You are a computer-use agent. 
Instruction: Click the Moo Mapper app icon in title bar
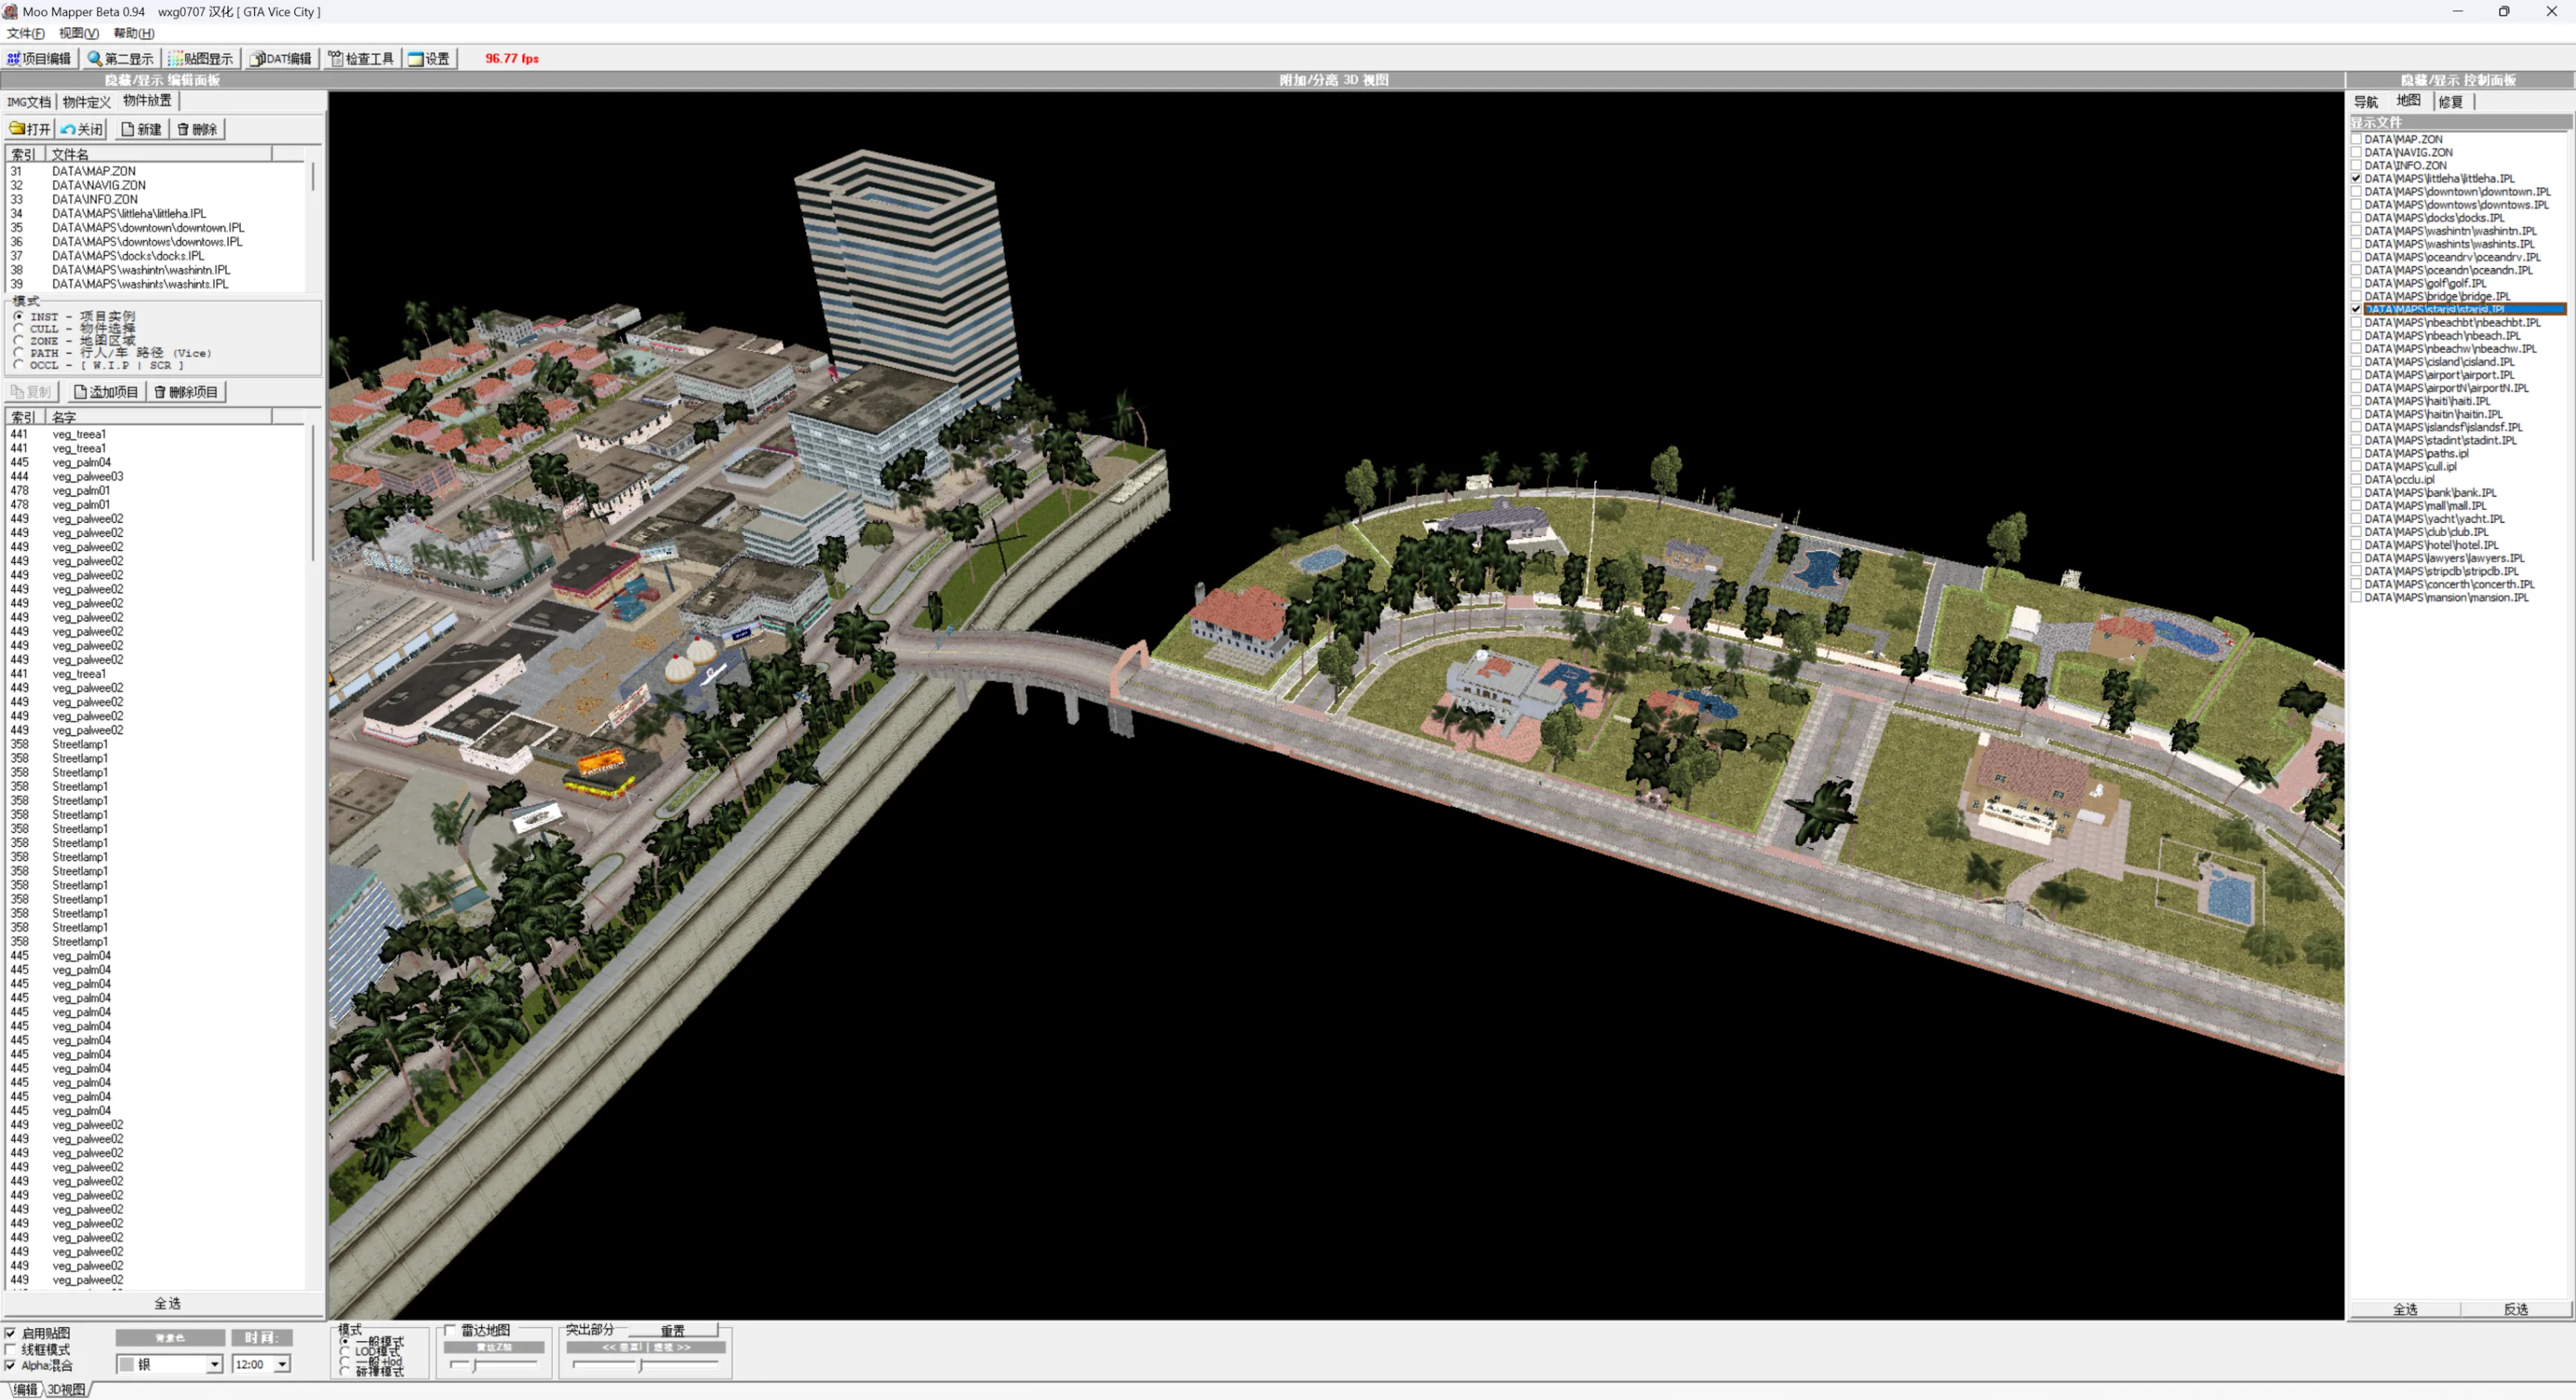pos(10,11)
